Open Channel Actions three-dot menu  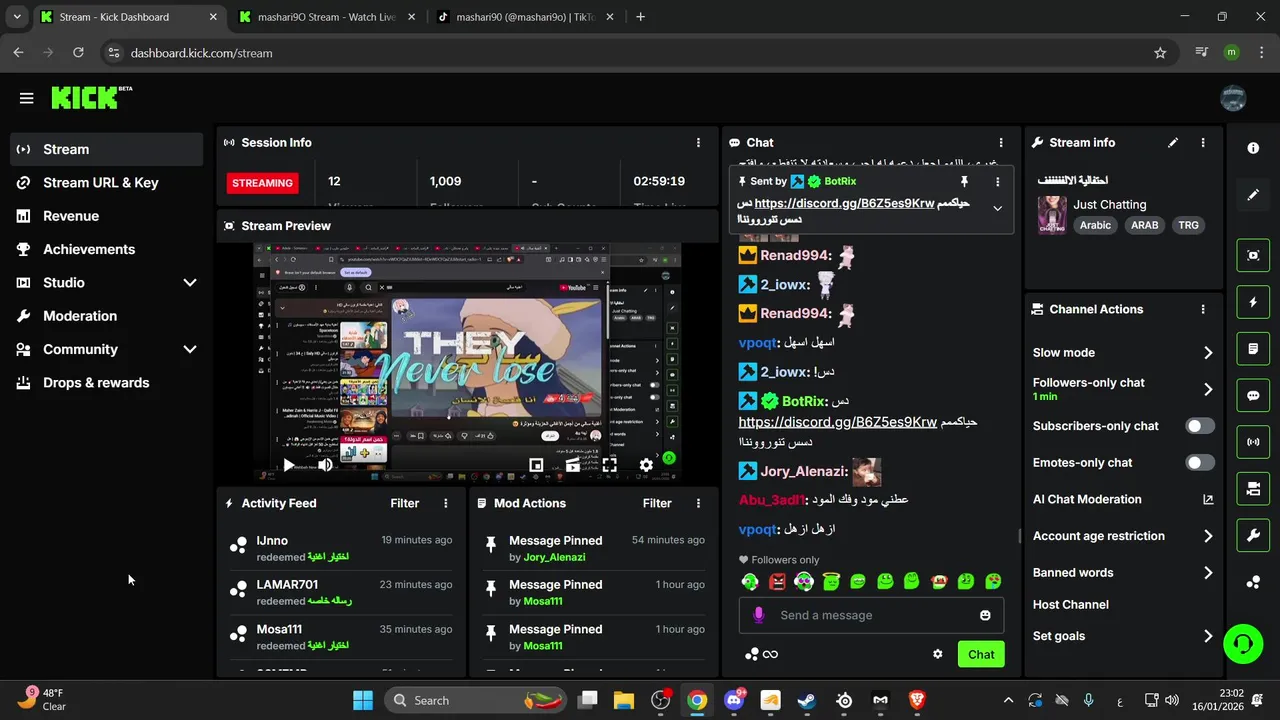1203,309
